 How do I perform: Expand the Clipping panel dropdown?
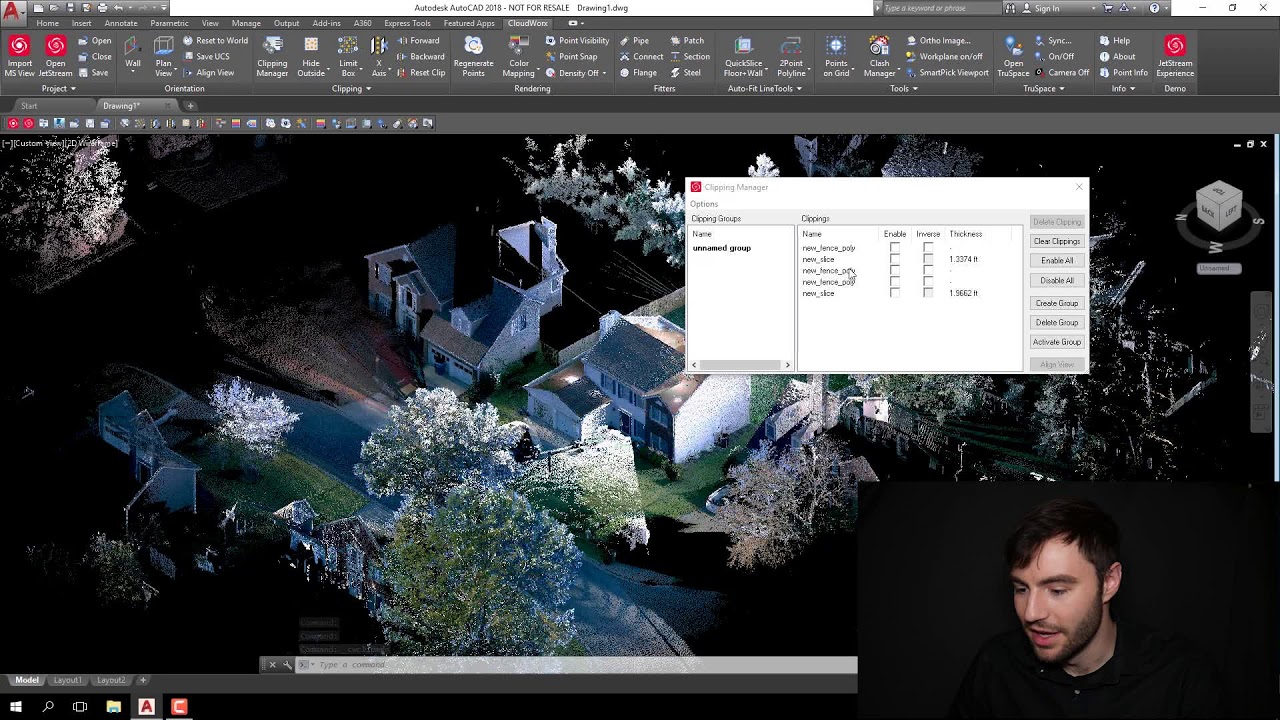point(351,89)
